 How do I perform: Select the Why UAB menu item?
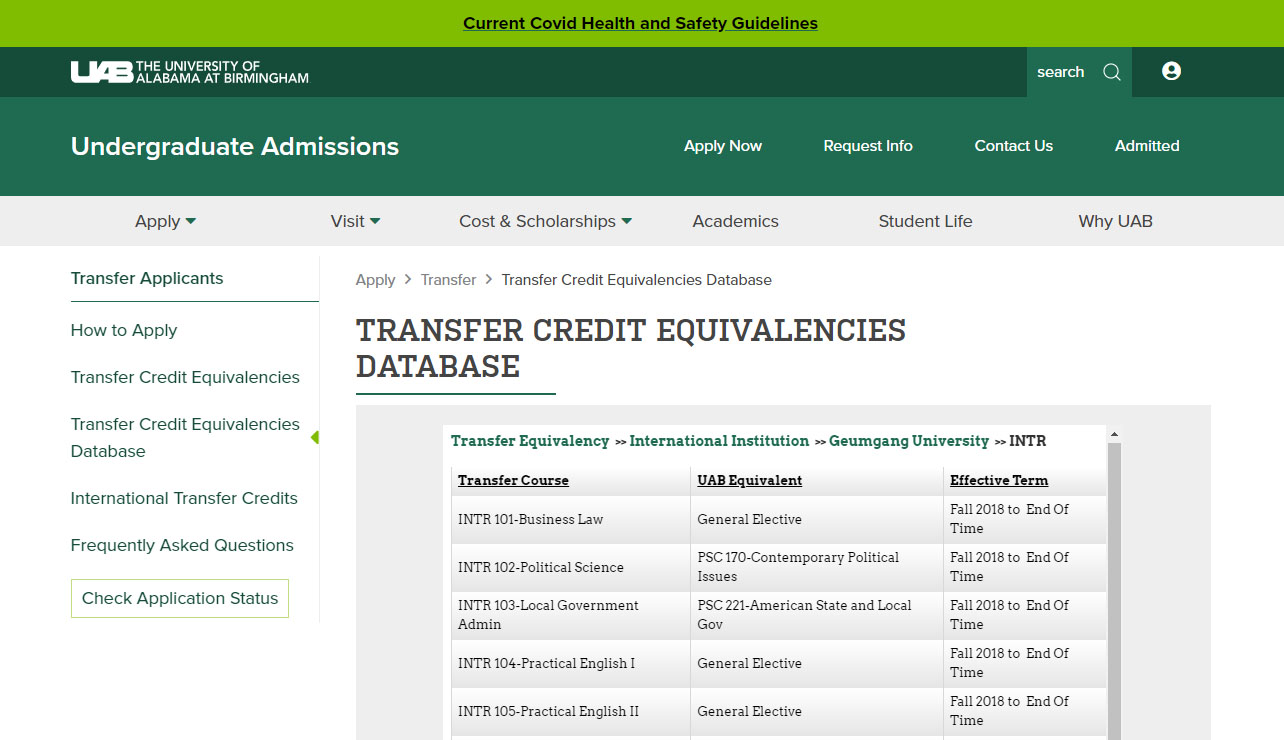tap(1115, 221)
